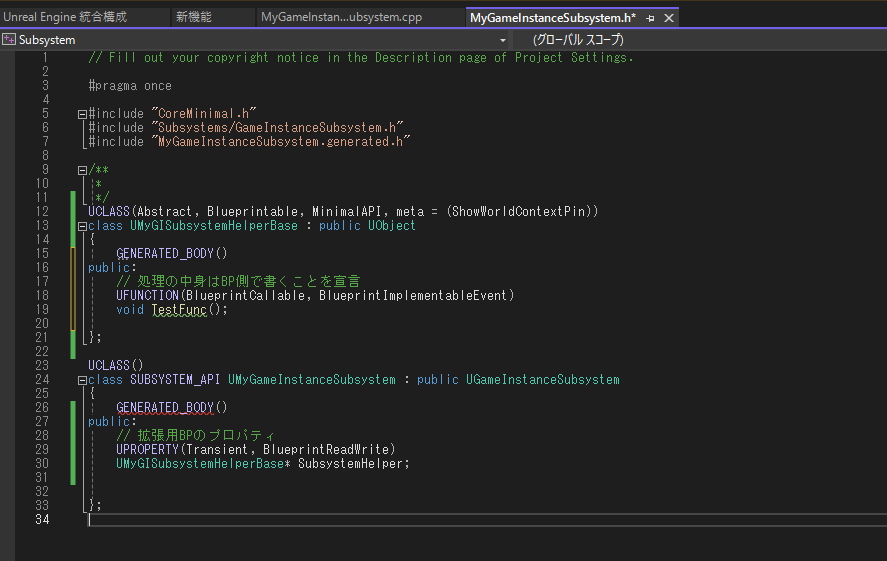Click the Subsystem project icon in the navigation bar
This screenshot has height=561, width=887.
8,40
